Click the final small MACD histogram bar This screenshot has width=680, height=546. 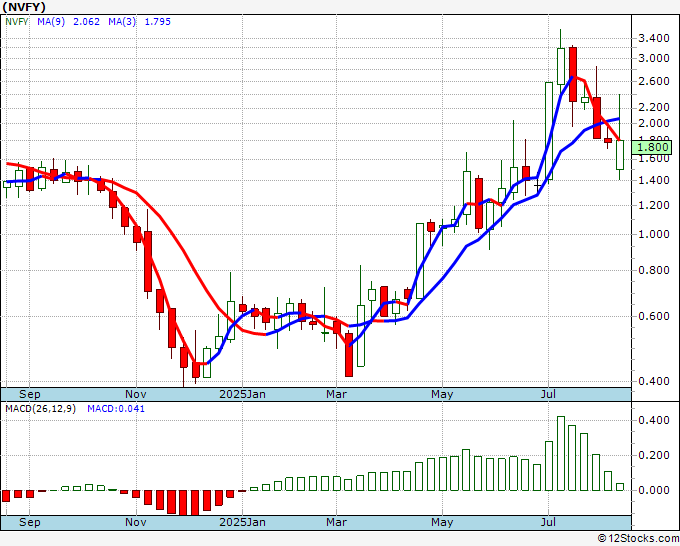(620, 487)
